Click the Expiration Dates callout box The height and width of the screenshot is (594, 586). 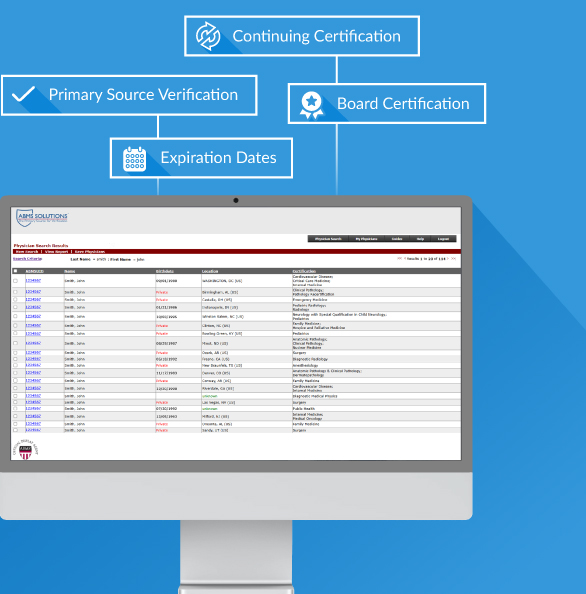[201, 158]
